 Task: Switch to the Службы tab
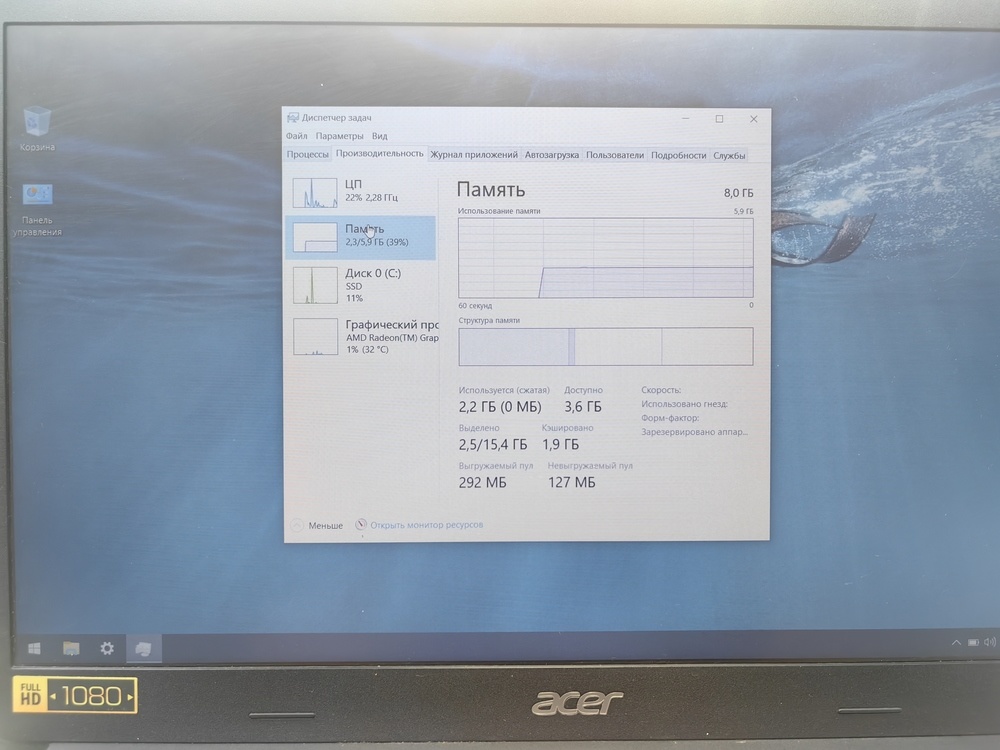[729, 155]
